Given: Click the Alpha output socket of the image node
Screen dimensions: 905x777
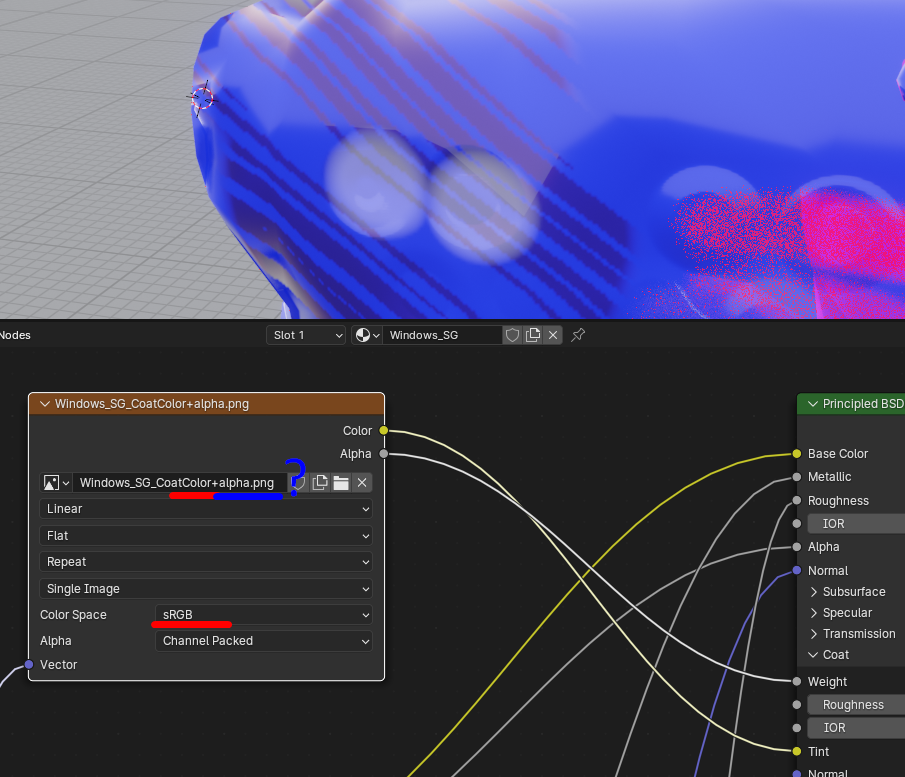Looking at the screenshot, I should [384, 454].
